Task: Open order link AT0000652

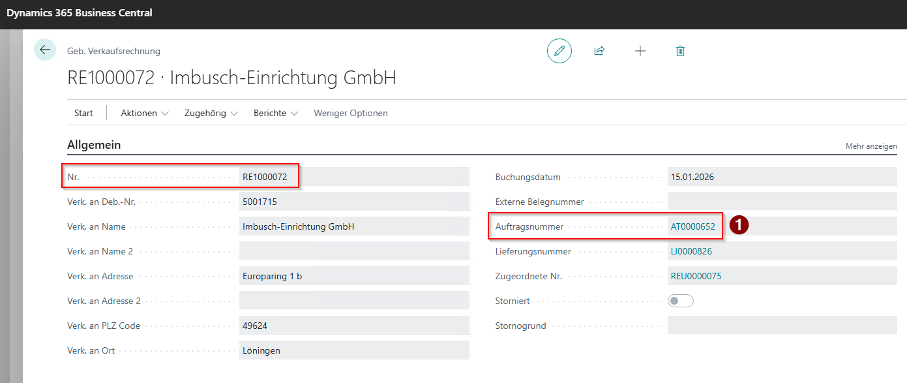Action: [x=693, y=227]
